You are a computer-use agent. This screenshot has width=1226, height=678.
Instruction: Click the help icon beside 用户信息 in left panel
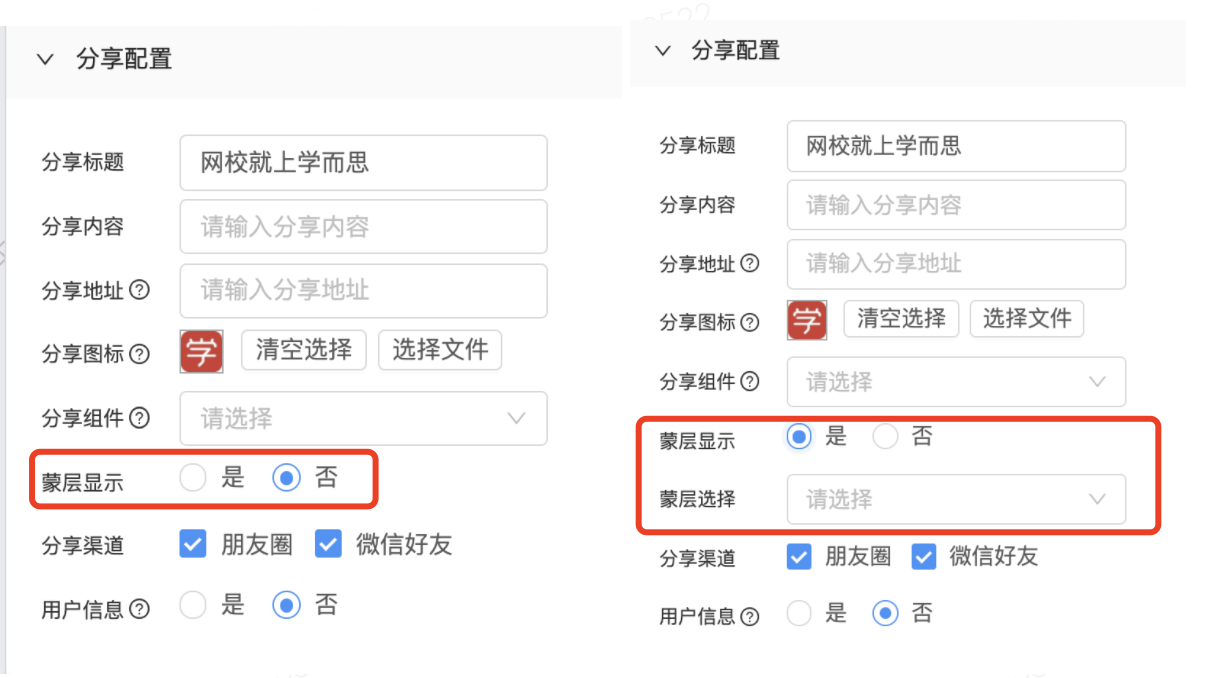(140, 608)
